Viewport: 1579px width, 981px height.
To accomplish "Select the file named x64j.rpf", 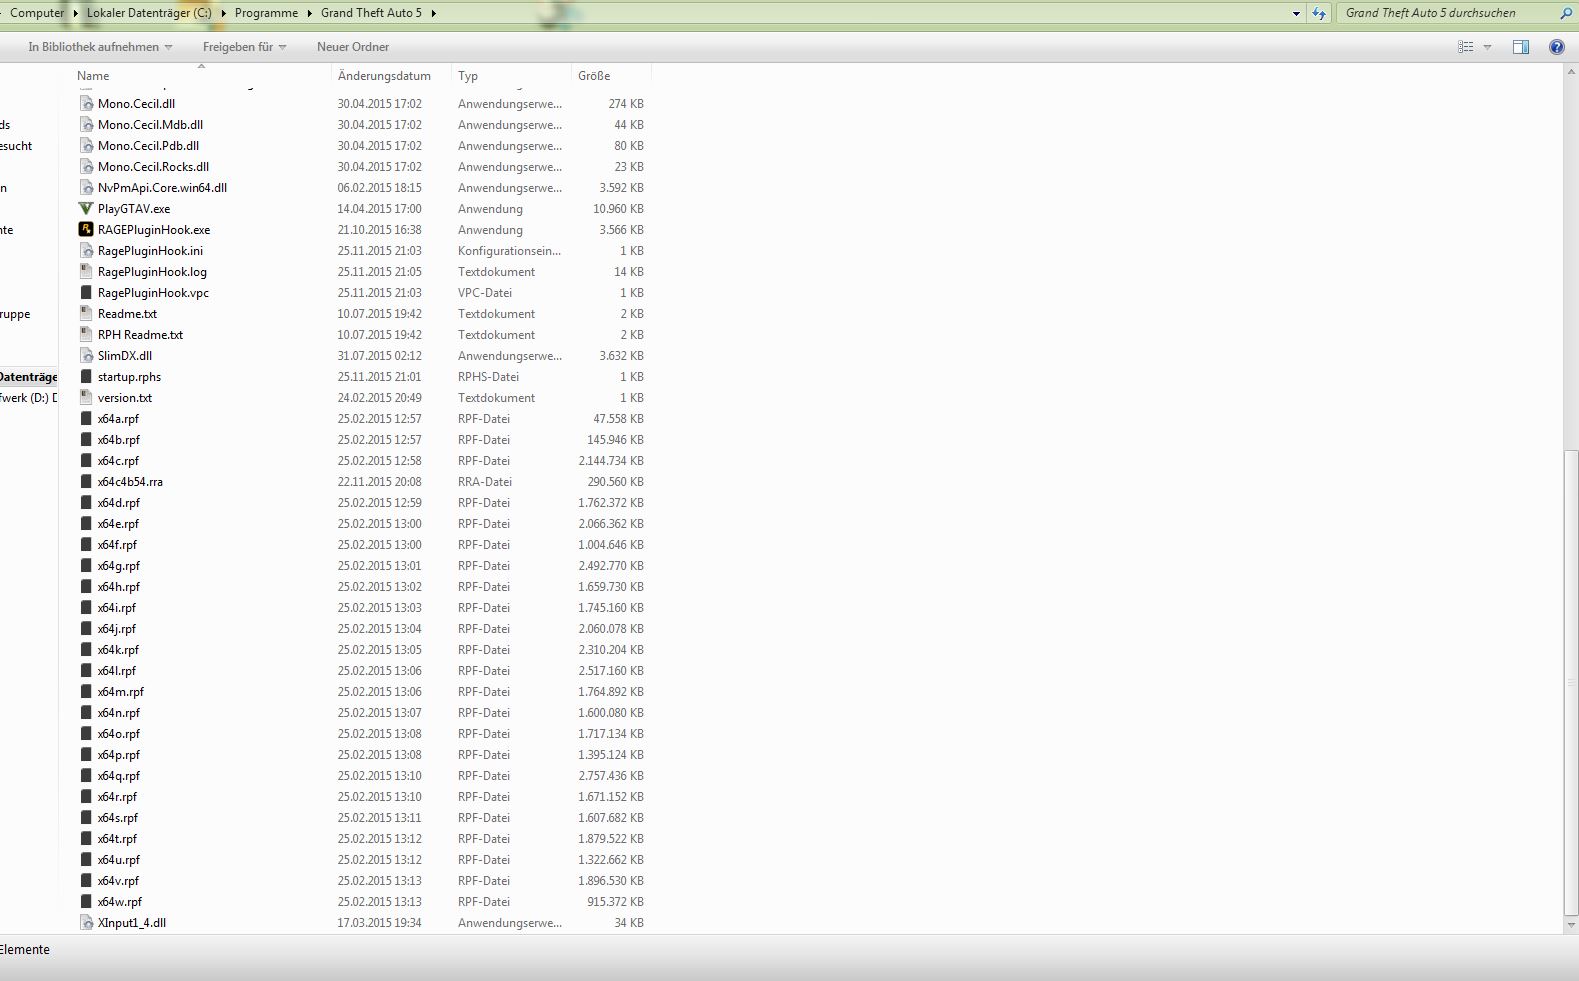I will [x=117, y=629].
